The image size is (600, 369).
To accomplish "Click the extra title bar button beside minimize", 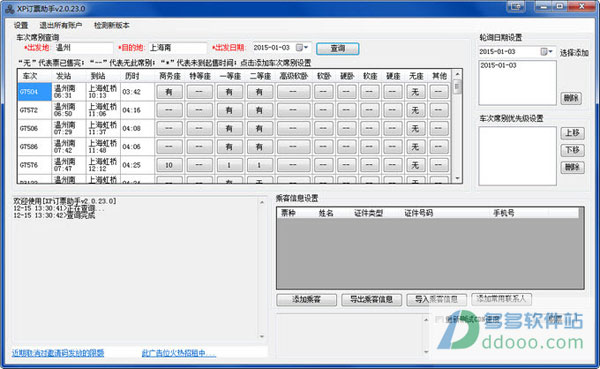I will 516,6.
